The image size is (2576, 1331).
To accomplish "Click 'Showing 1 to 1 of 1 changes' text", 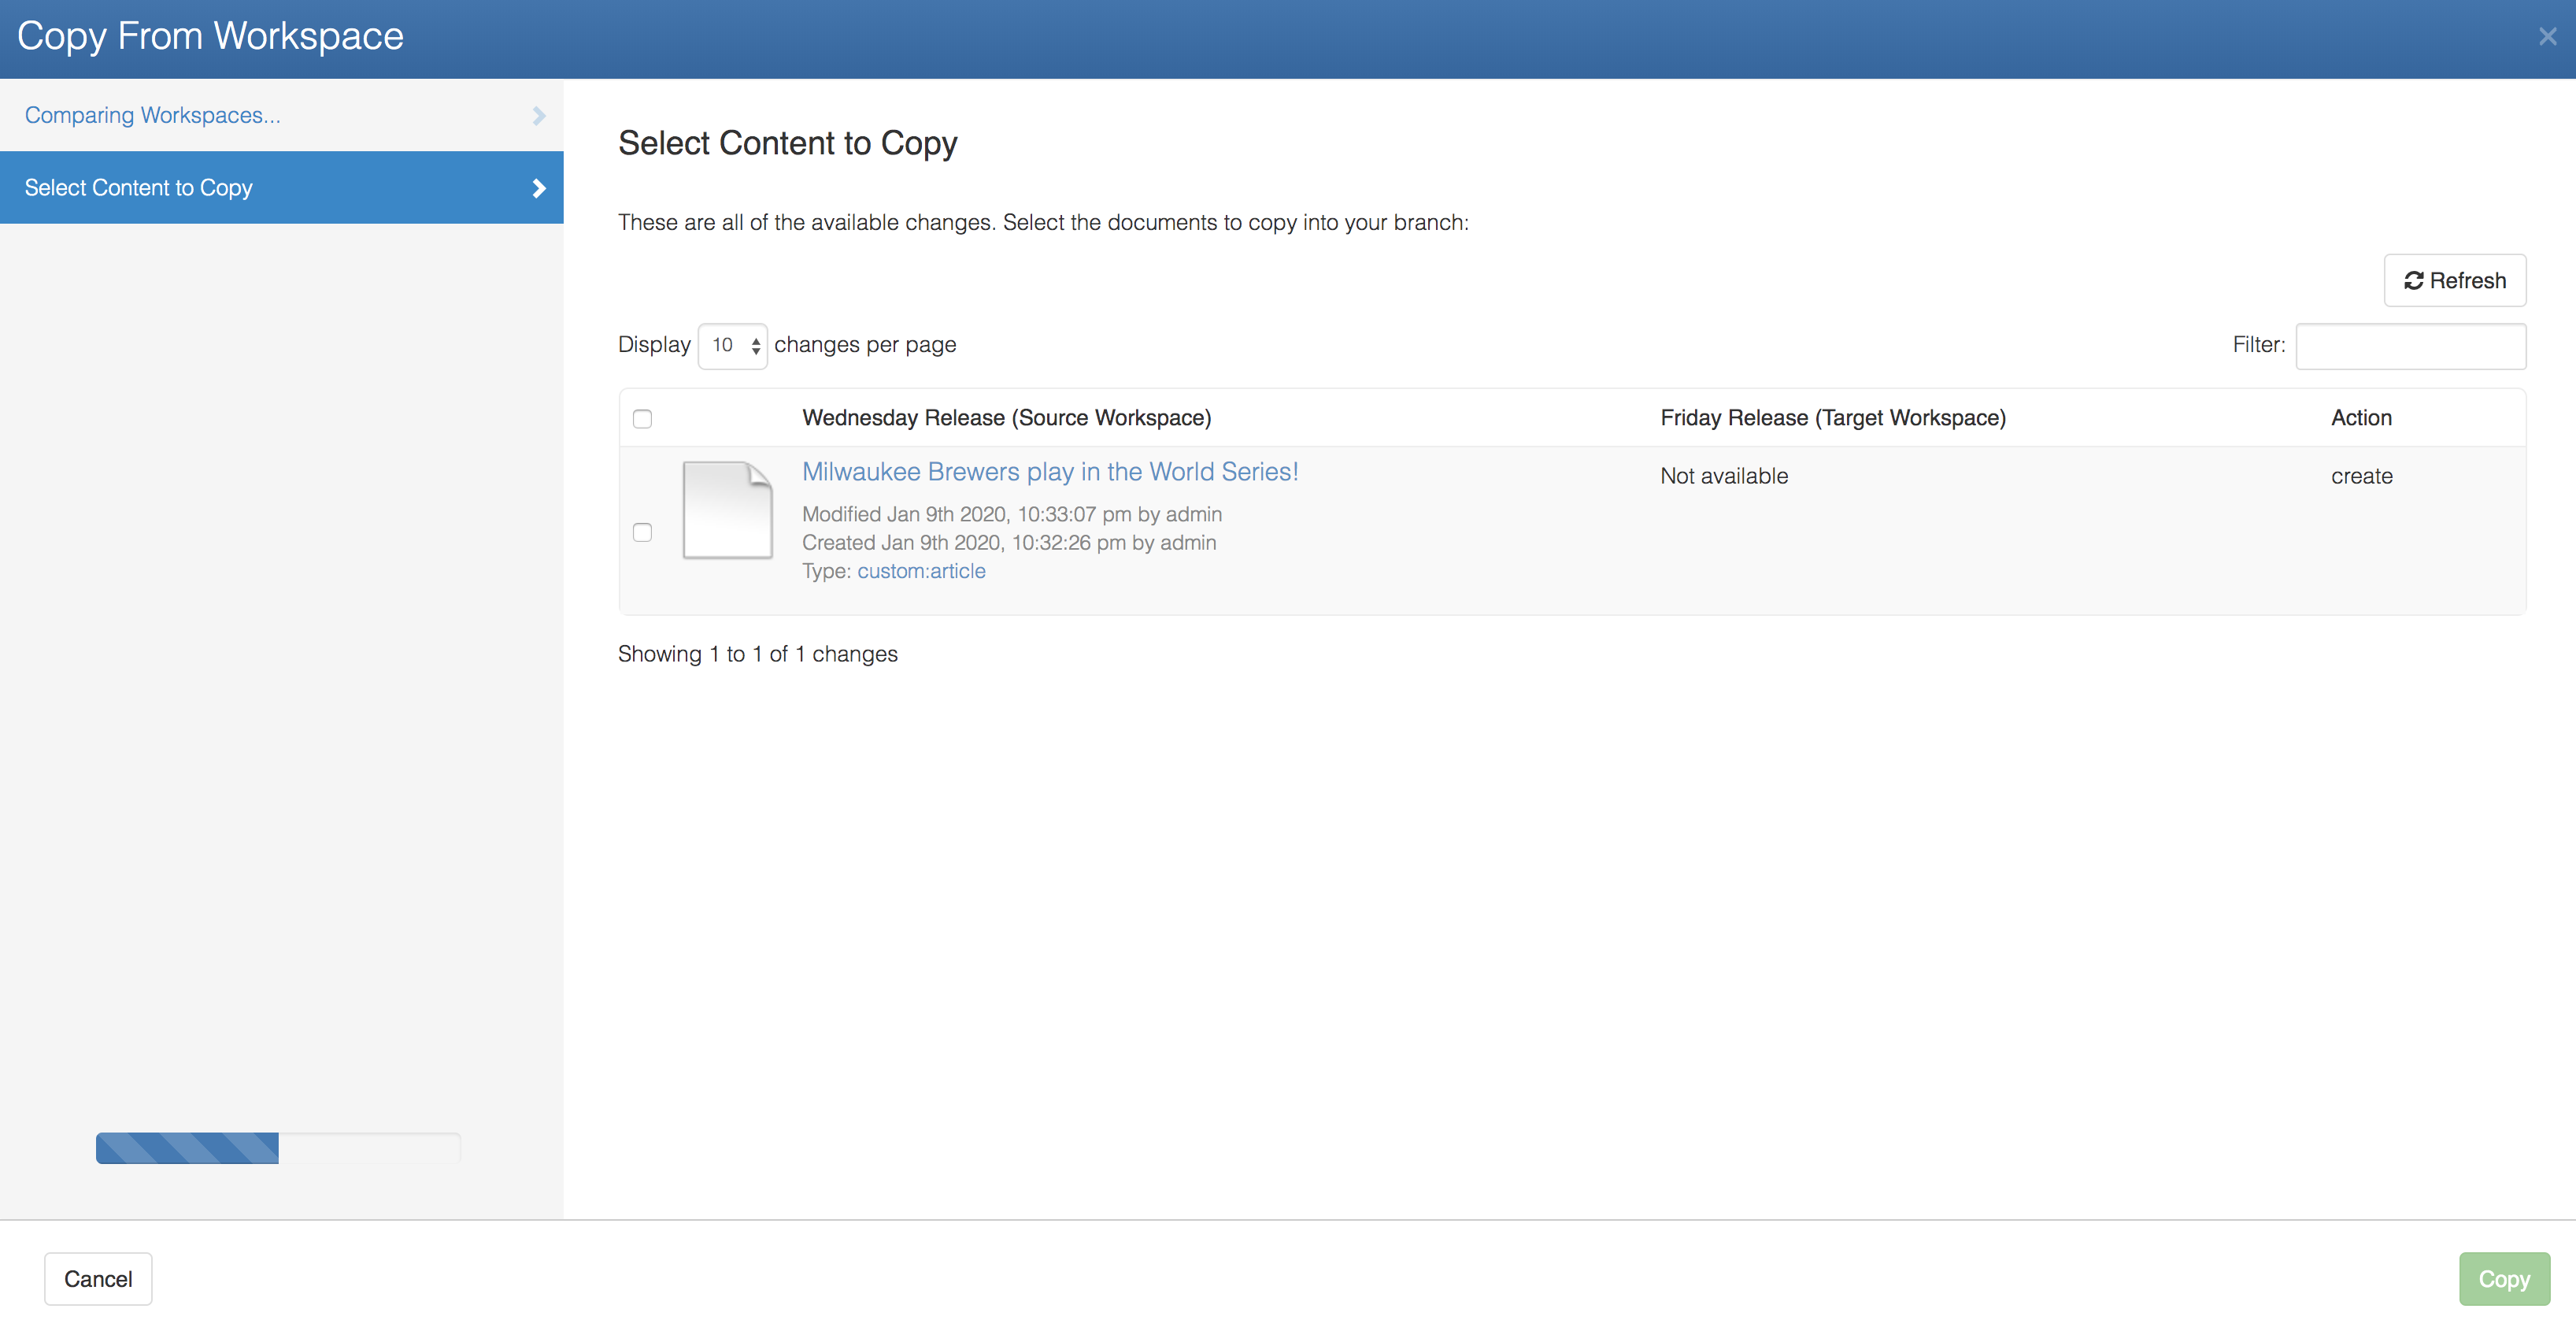I will click(757, 654).
